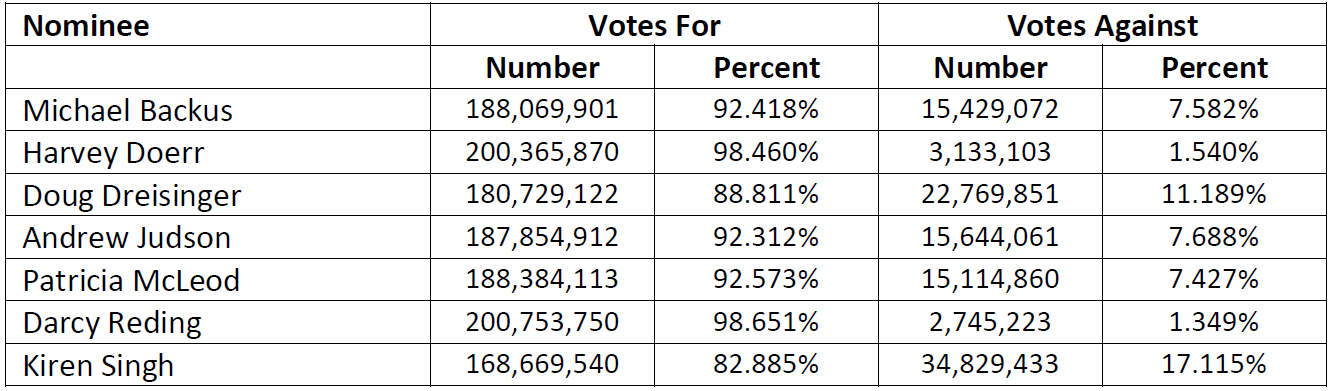The height and width of the screenshot is (391, 1331).
Task: Click the Percent subheader under Votes Against
Action: (1215, 68)
